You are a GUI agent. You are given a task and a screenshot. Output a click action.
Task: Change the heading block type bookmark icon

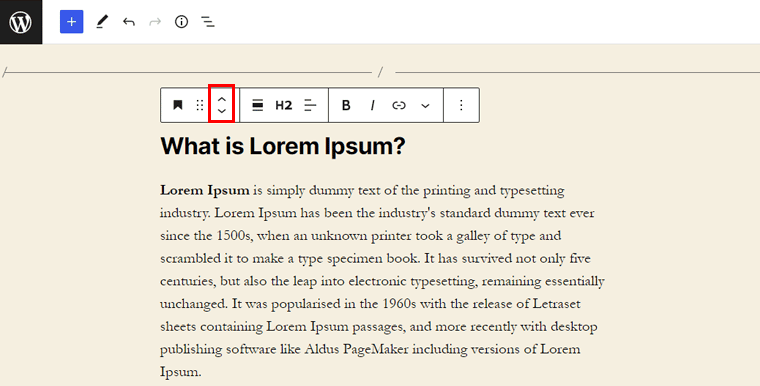tap(178, 105)
